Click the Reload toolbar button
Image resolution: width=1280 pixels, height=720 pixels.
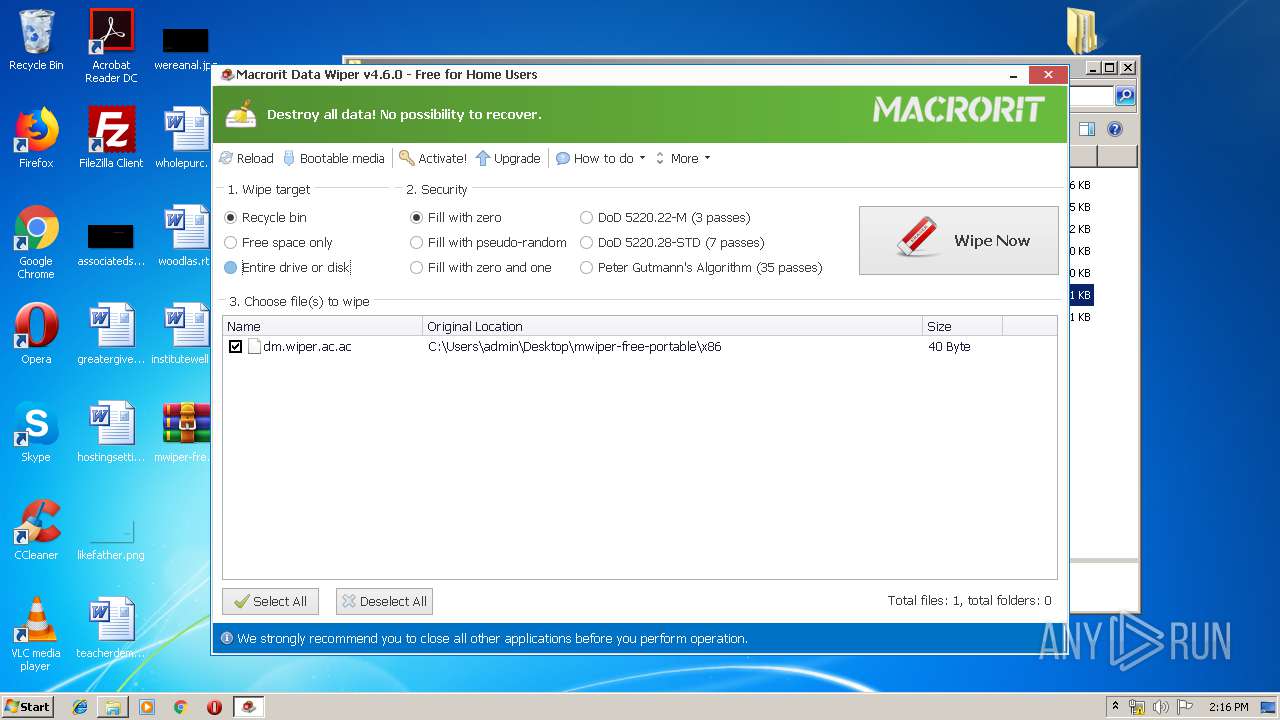pyautogui.click(x=246, y=158)
